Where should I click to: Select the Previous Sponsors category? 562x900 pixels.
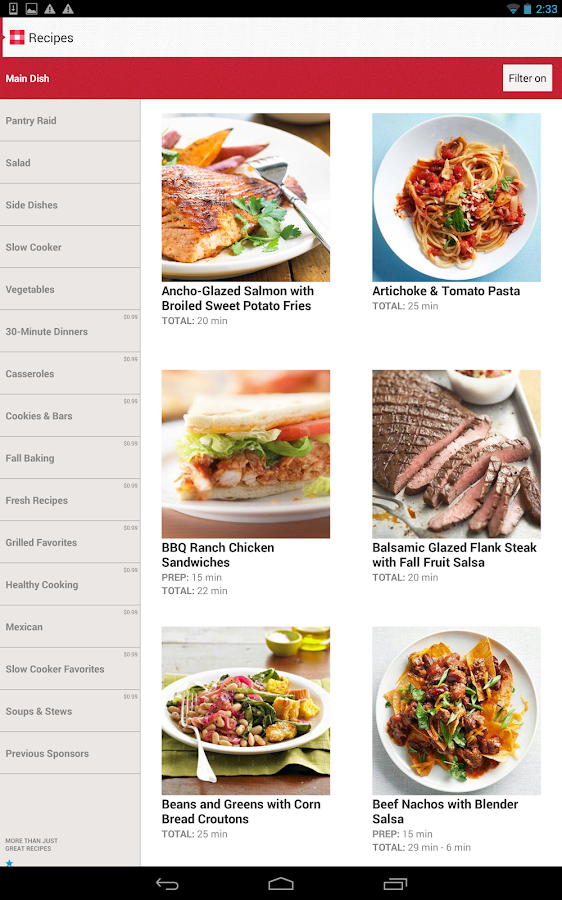coord(70,753)
